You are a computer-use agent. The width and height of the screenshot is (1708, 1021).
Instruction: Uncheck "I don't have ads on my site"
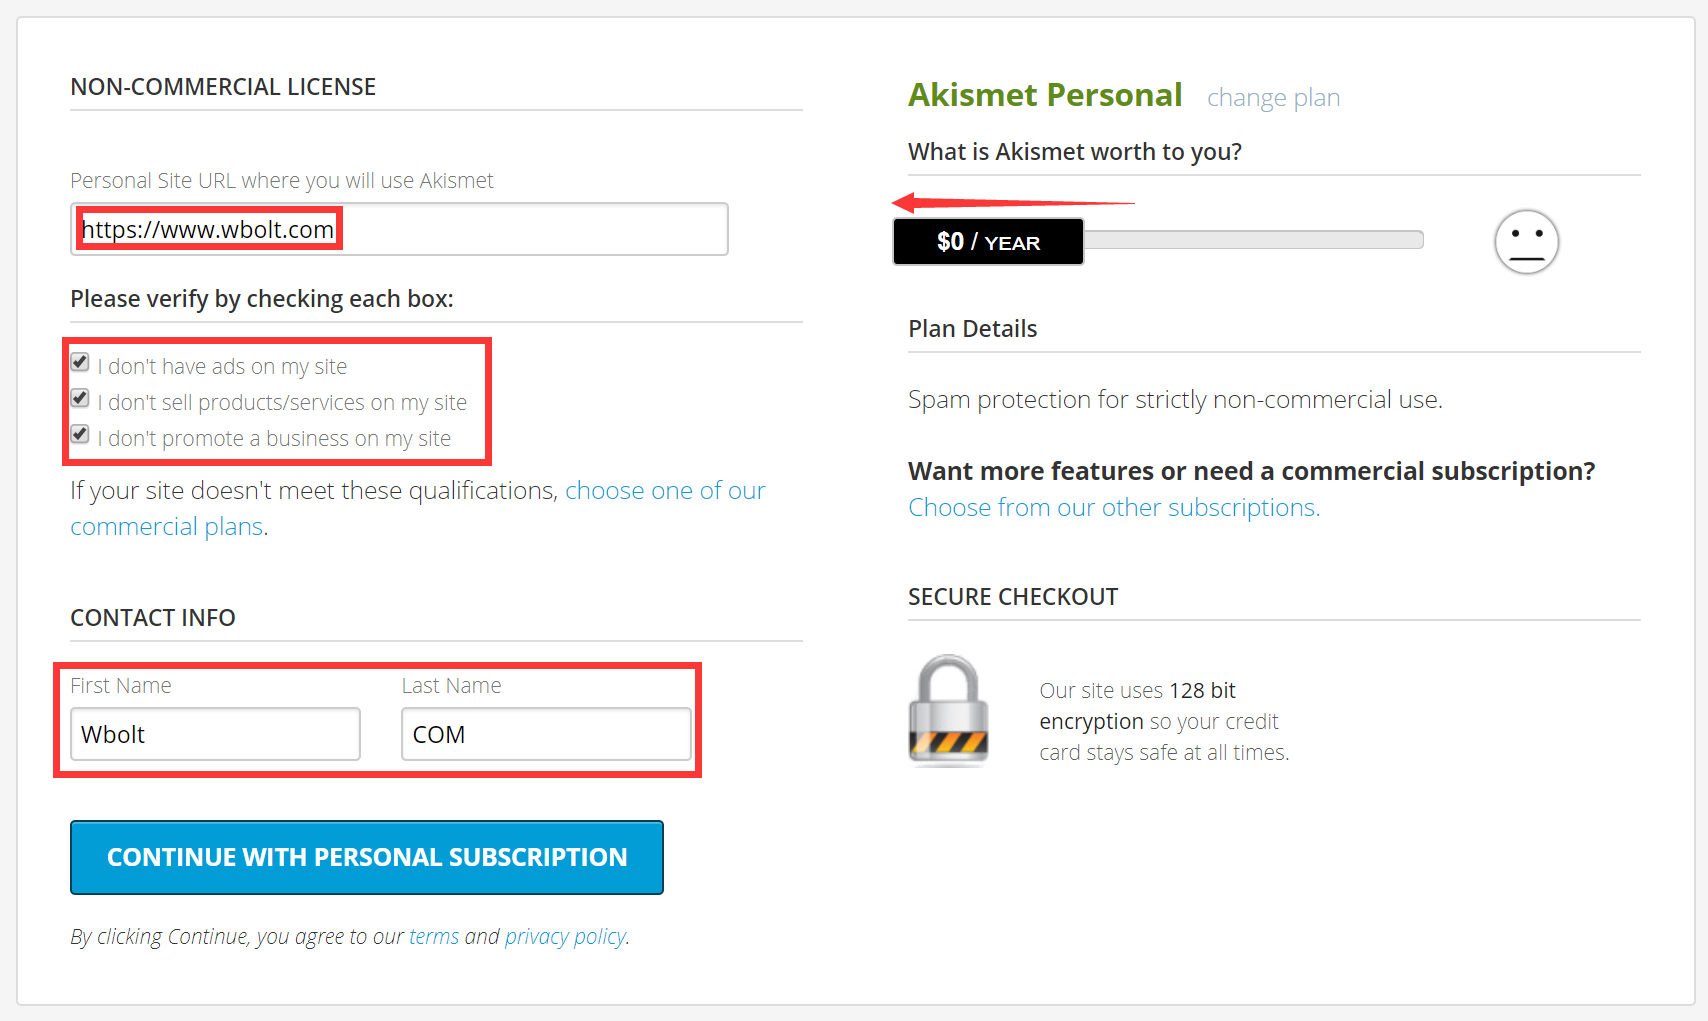pyautogui.click(x=80, y=362)
